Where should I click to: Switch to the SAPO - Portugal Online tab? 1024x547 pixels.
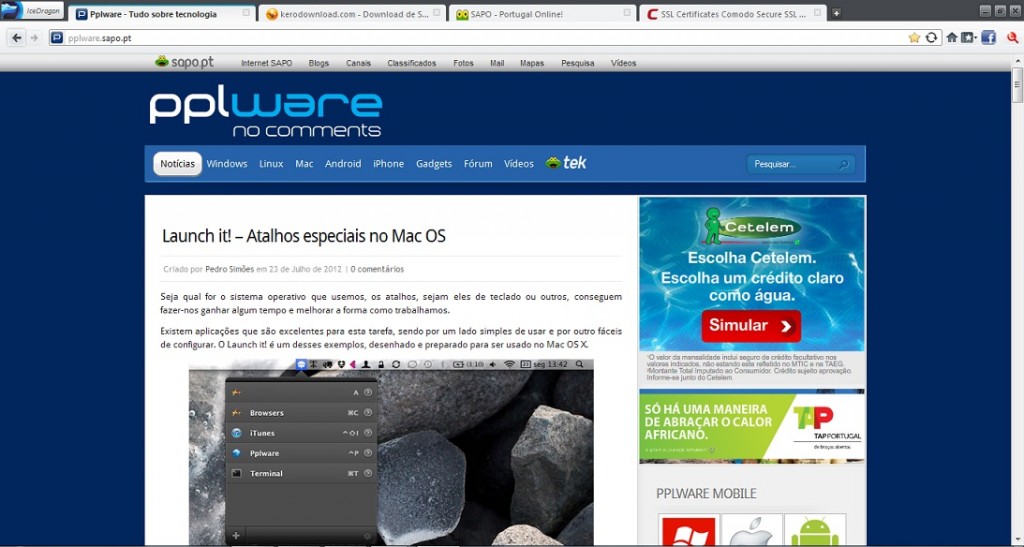tap(542, 14)
